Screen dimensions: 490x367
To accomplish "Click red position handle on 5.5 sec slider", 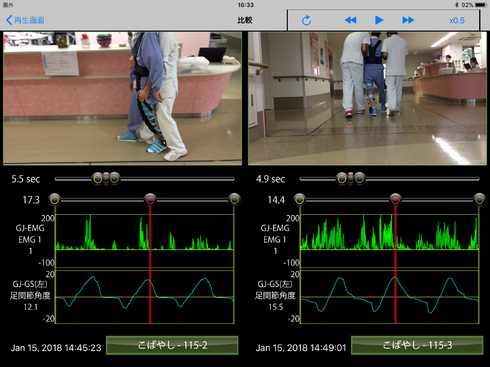I will [x=106, y=179].
